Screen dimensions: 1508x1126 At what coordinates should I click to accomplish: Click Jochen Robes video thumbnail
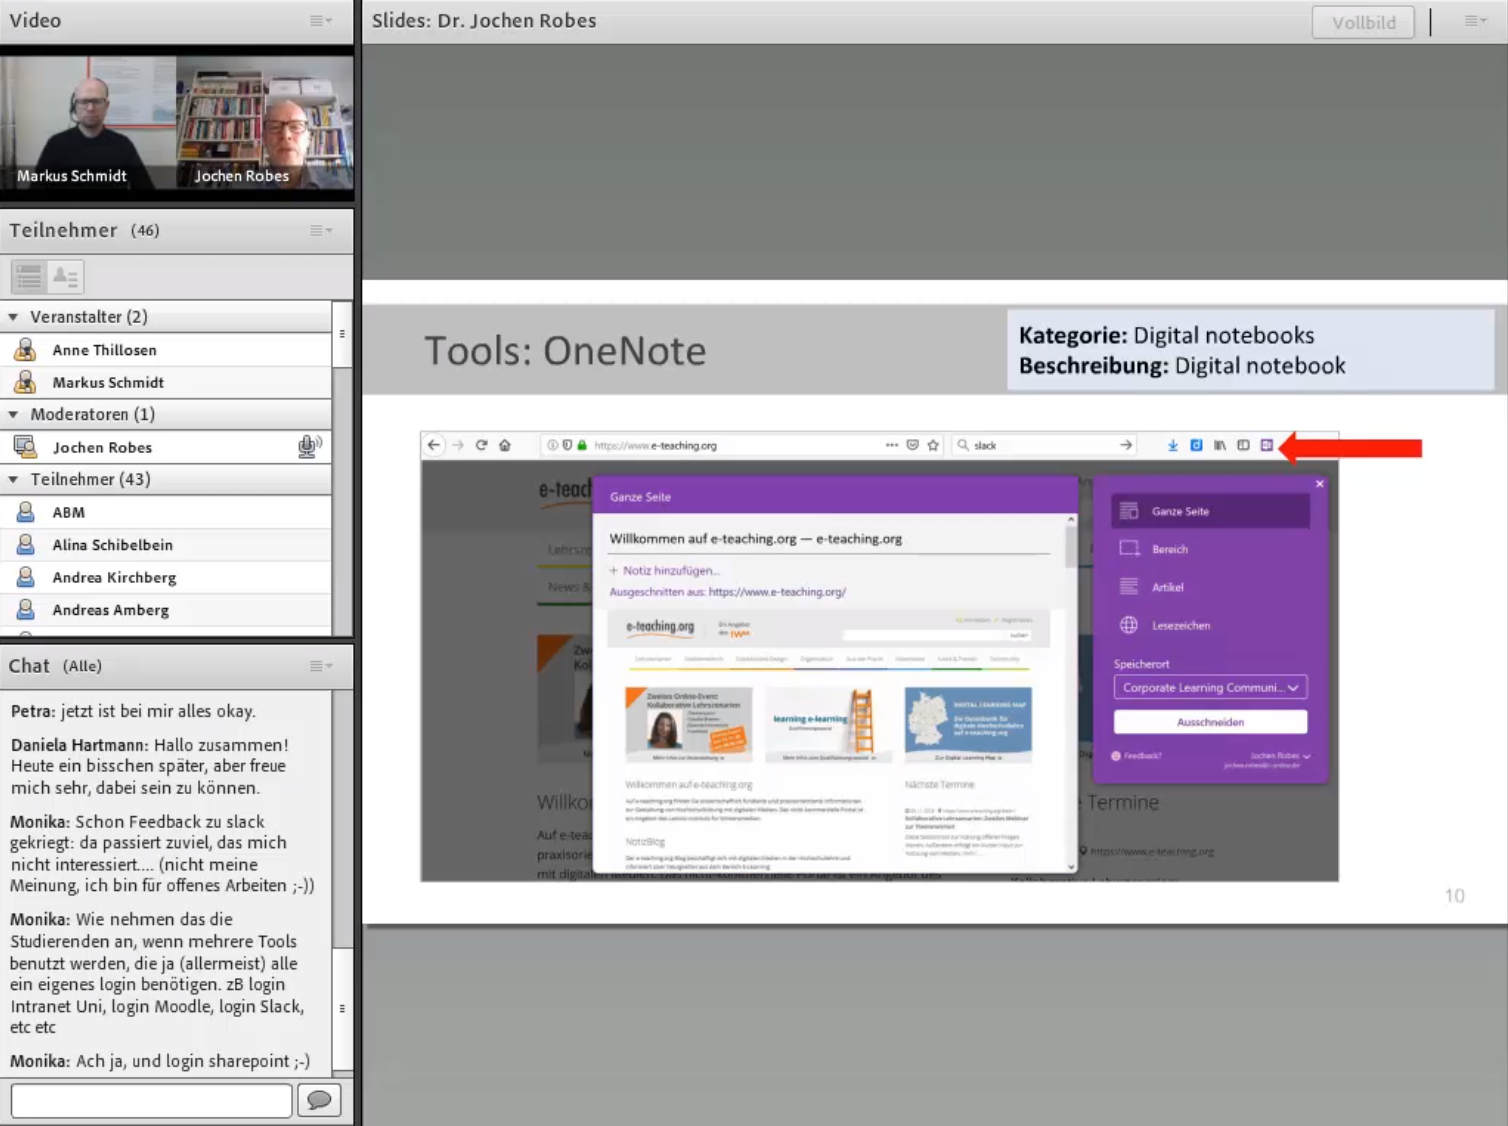pos(265,122)
